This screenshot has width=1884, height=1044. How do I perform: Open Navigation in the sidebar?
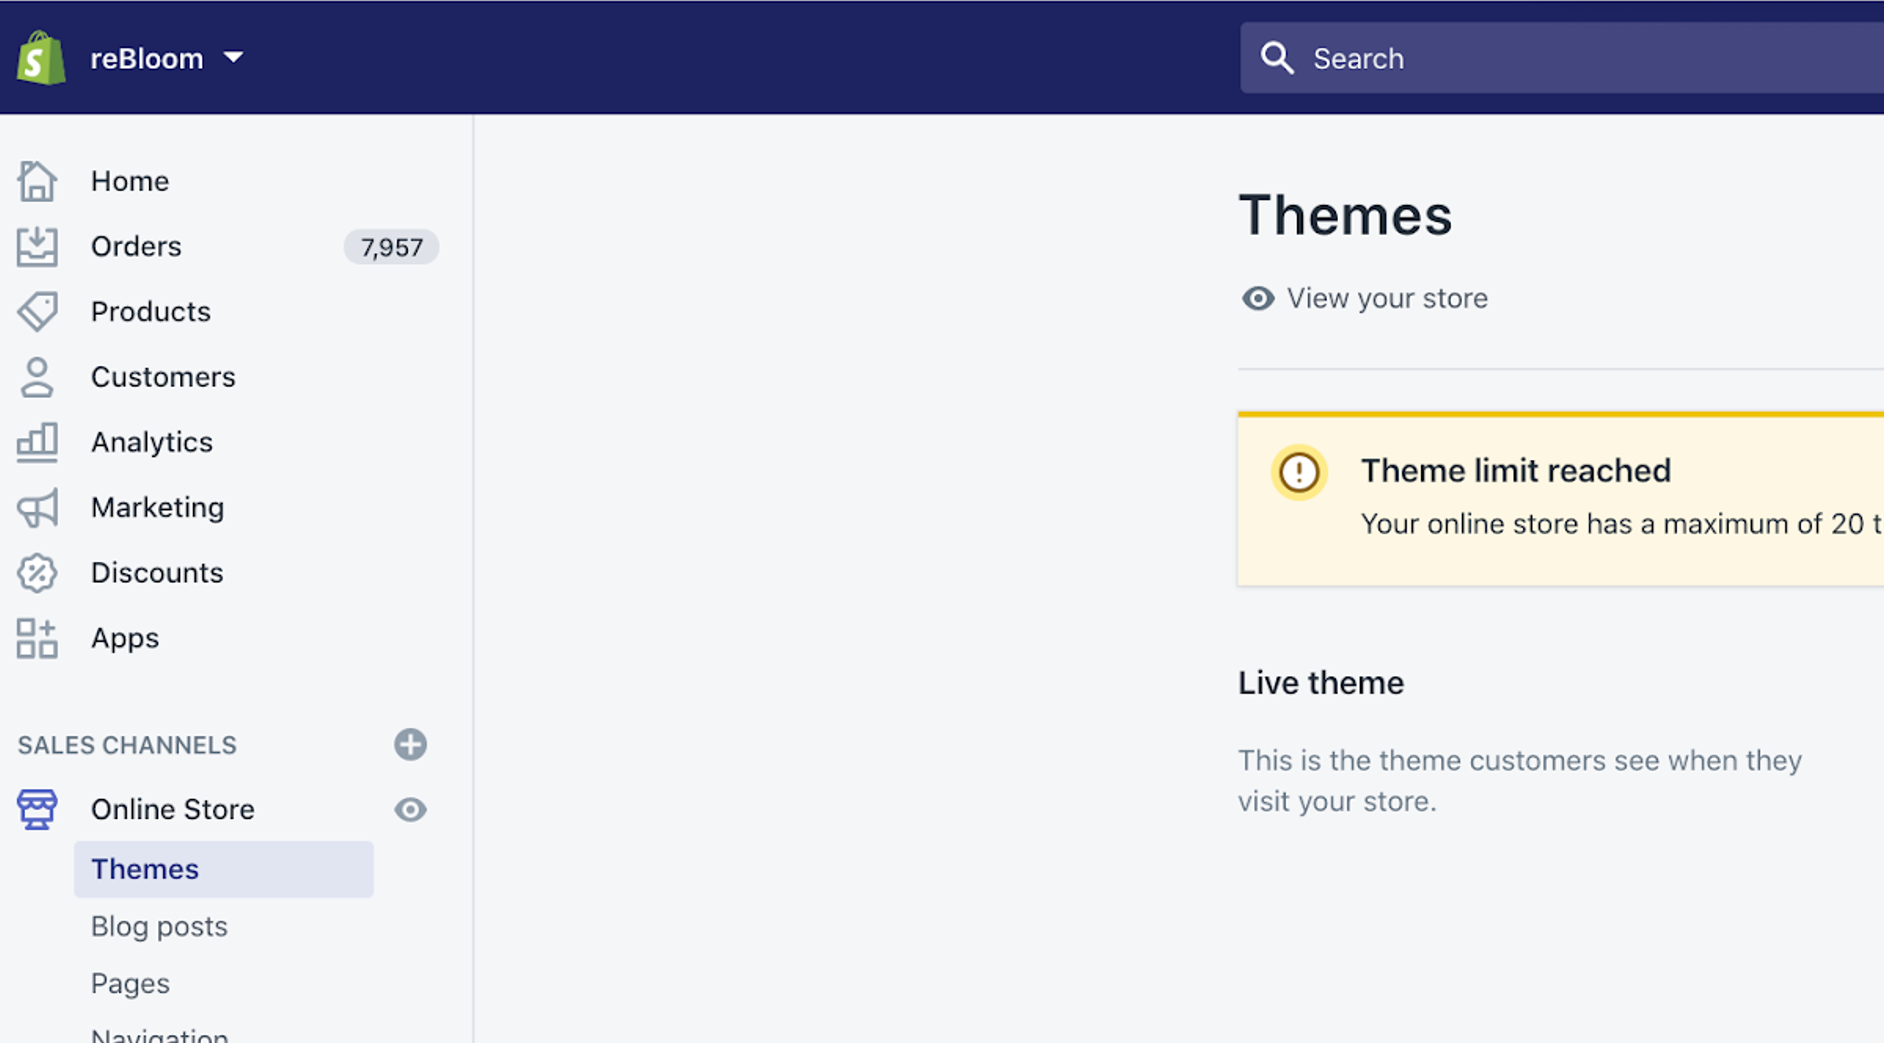(159, 1035)
